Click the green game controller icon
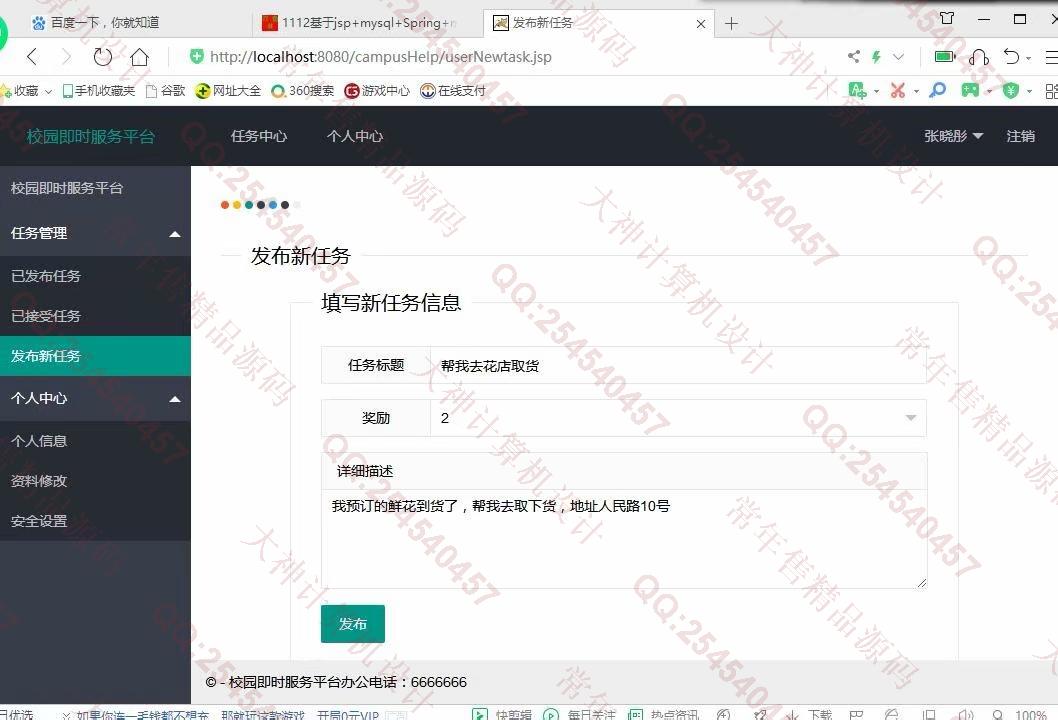The width and height of the screenshot is (1058, 720). point(970,90)
